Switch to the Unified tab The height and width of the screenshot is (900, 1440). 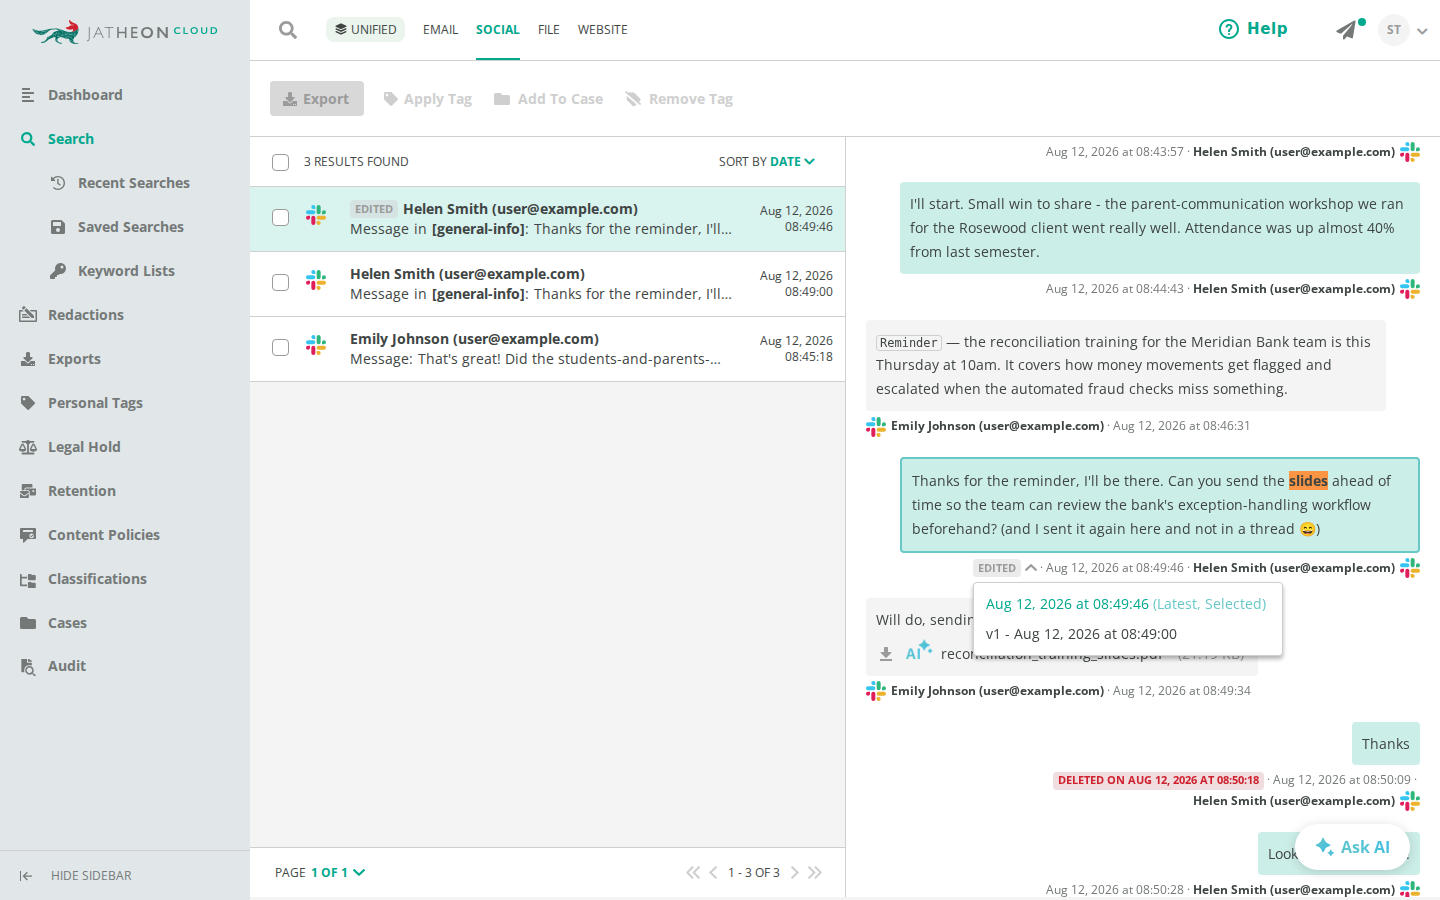[x=365, y=30]
